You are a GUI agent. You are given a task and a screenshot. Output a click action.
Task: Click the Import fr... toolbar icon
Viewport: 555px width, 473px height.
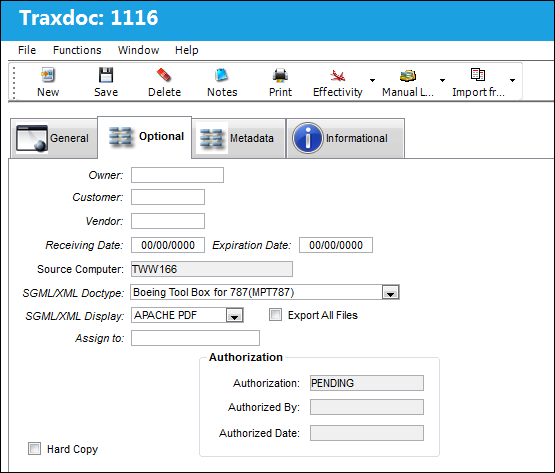click(478, 75)
